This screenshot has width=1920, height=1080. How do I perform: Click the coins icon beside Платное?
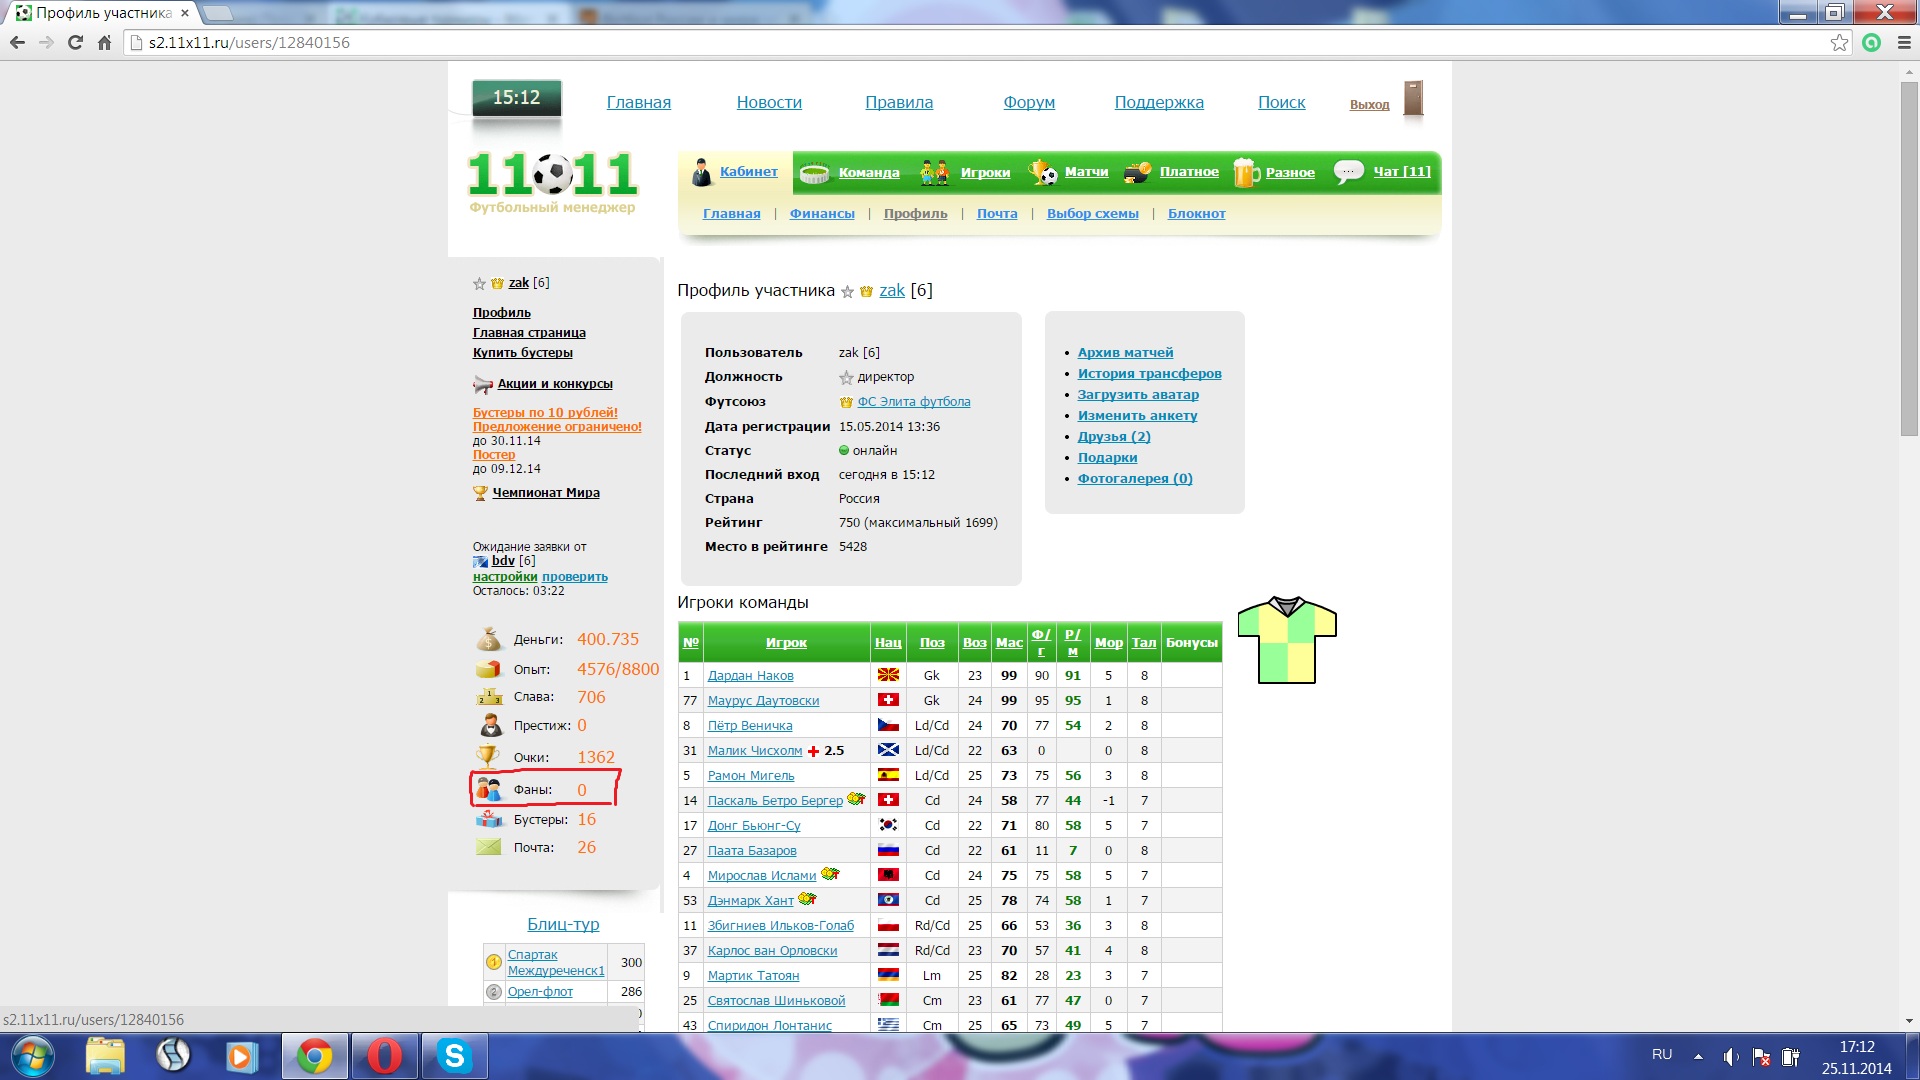click(x=1138, y=172)
